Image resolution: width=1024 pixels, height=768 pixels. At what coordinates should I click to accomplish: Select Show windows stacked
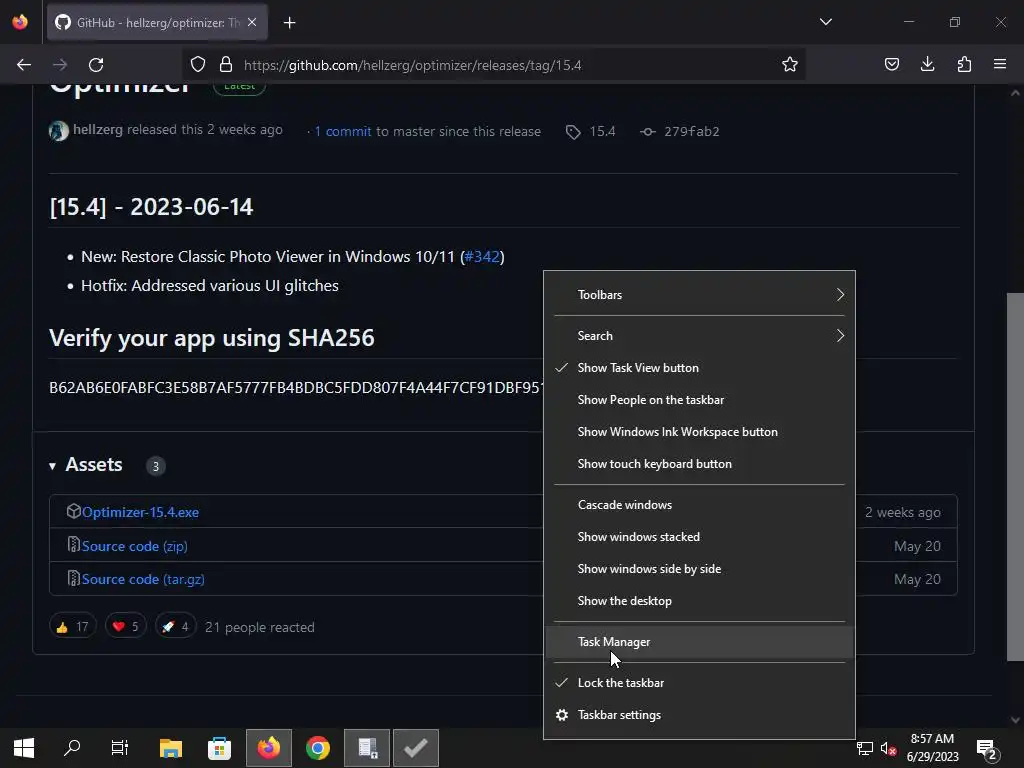tap(699, 537)
